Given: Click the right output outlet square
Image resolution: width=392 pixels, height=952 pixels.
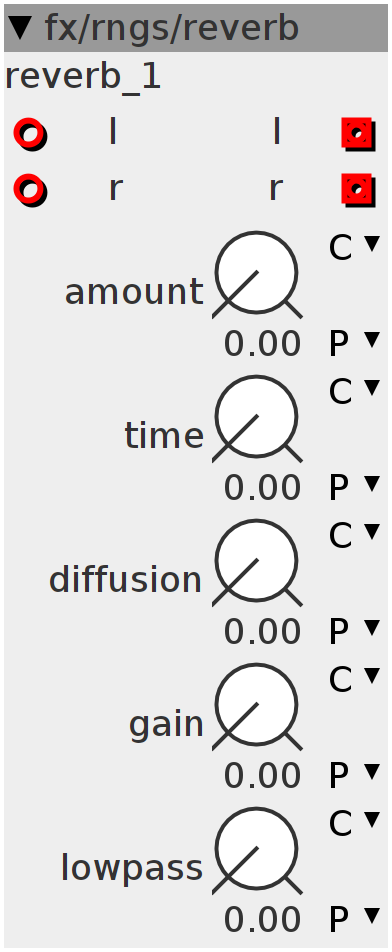Looking at the screenshot, I should pos(359,190).
